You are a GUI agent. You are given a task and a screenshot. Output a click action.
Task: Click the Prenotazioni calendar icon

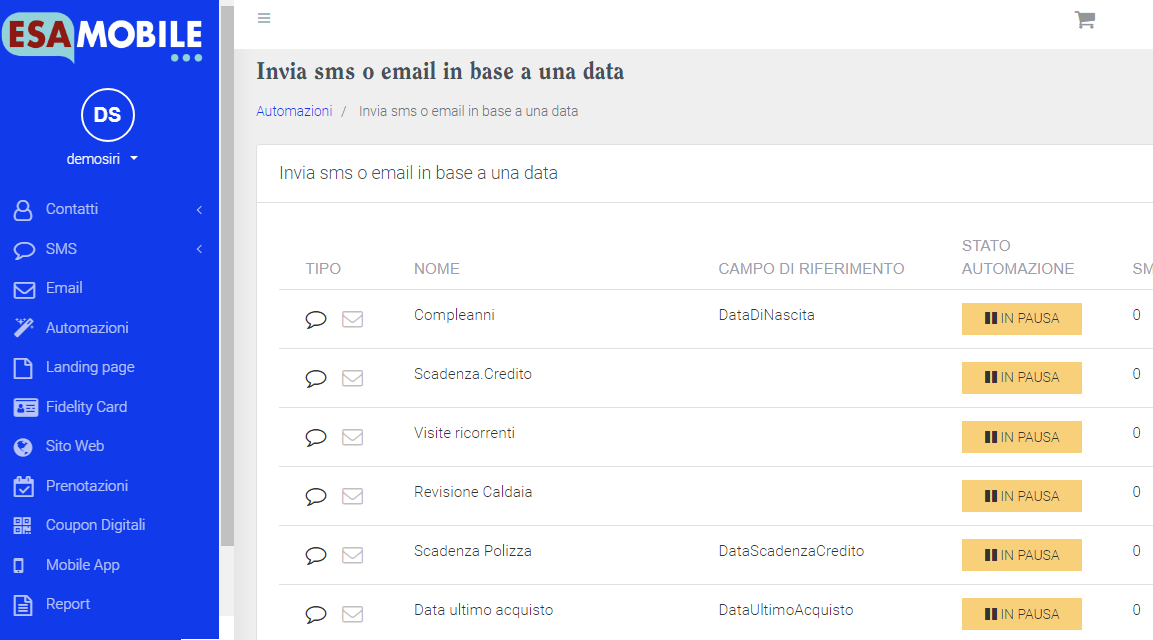(24, 486)
